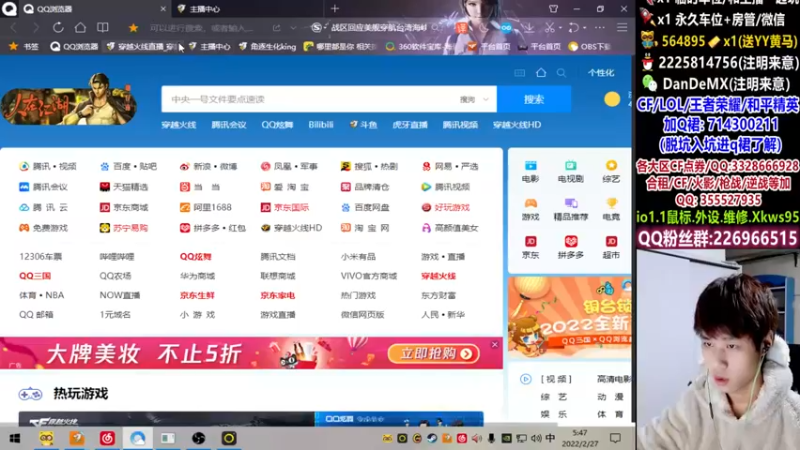
Task: Click the orange bookmark star in toolbar
Action: (x=133, y=28)
